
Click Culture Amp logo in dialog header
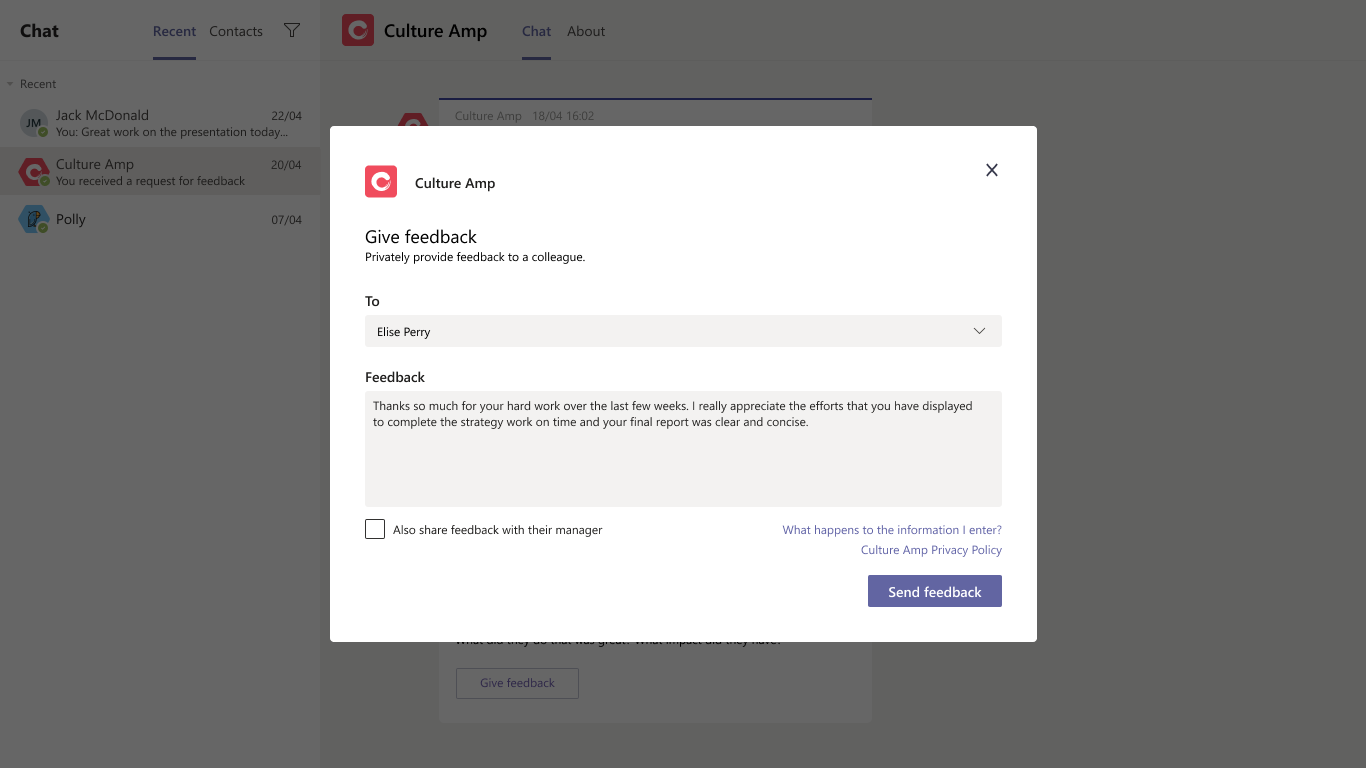tap(381, 182)
